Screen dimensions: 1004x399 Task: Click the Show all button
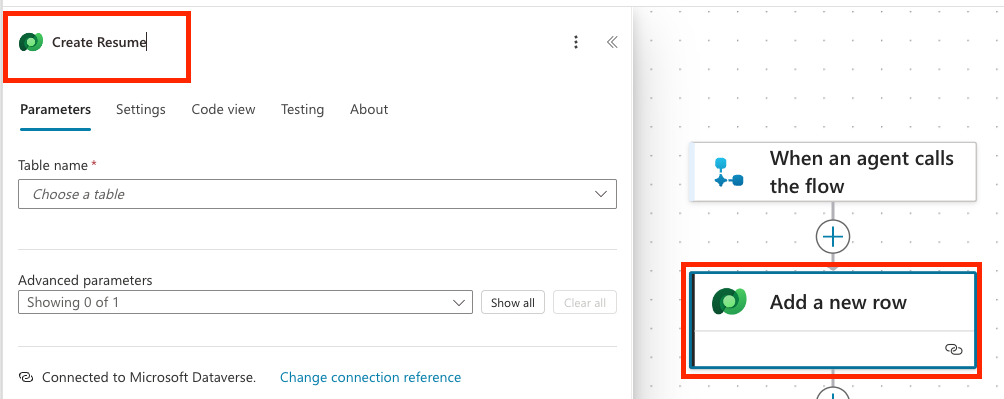tap(513, 302)
